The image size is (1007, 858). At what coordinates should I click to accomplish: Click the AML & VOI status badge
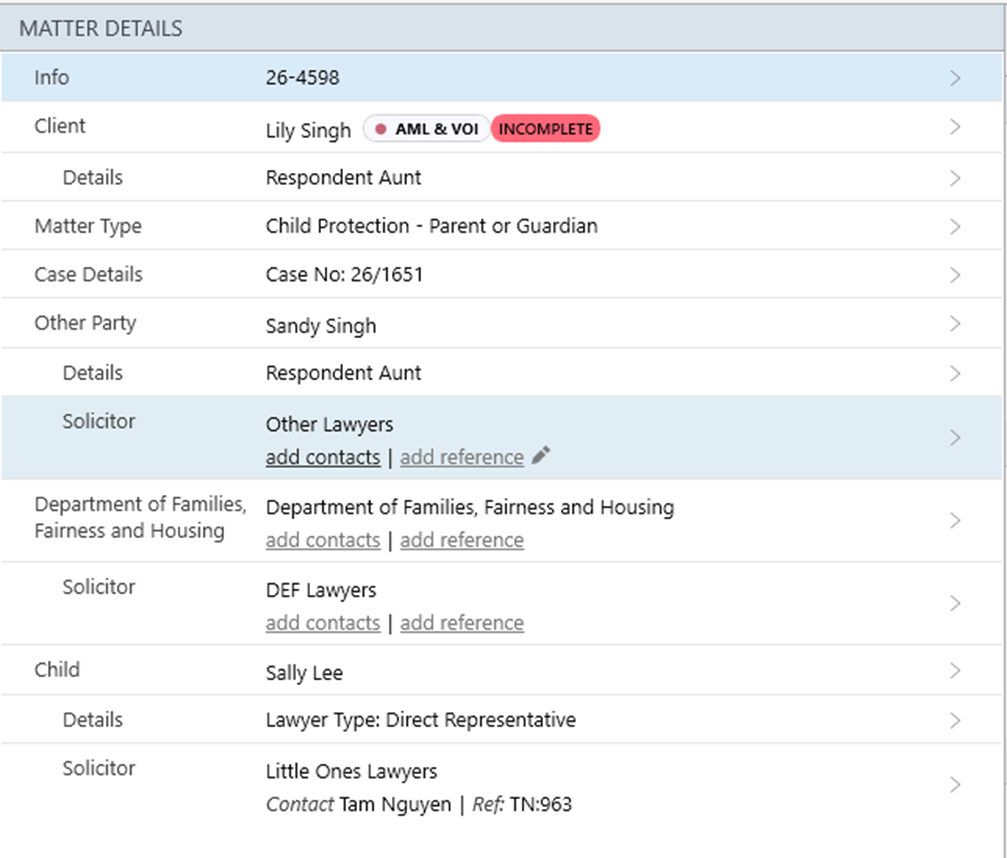(x=427, y=129)
